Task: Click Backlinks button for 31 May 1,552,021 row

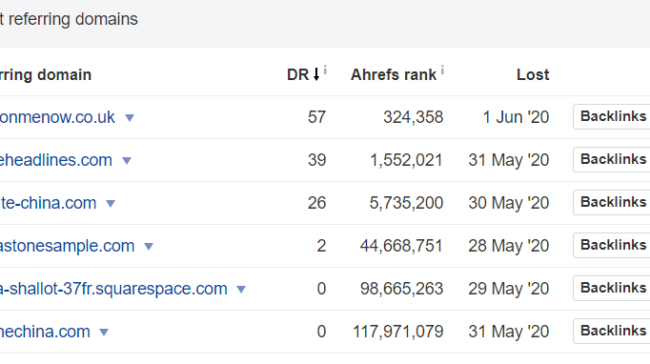Action: 611,160
